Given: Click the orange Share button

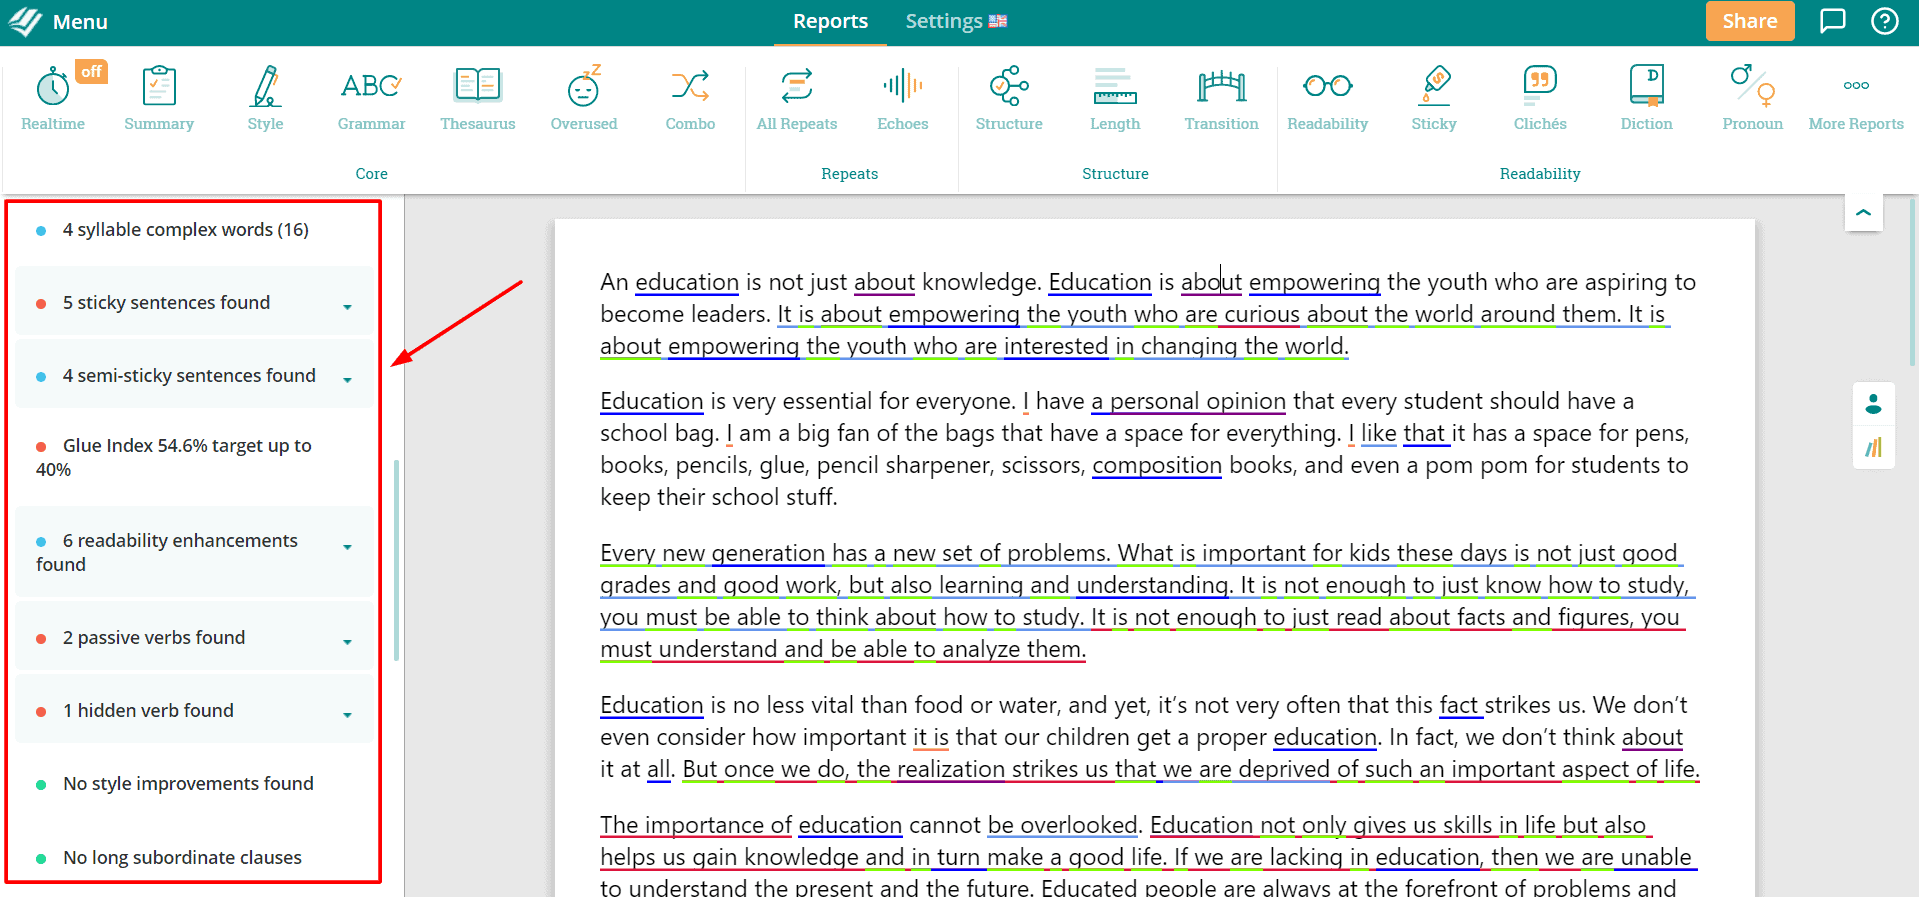Looking at the screenshot, I should (x=1749, y=22).
